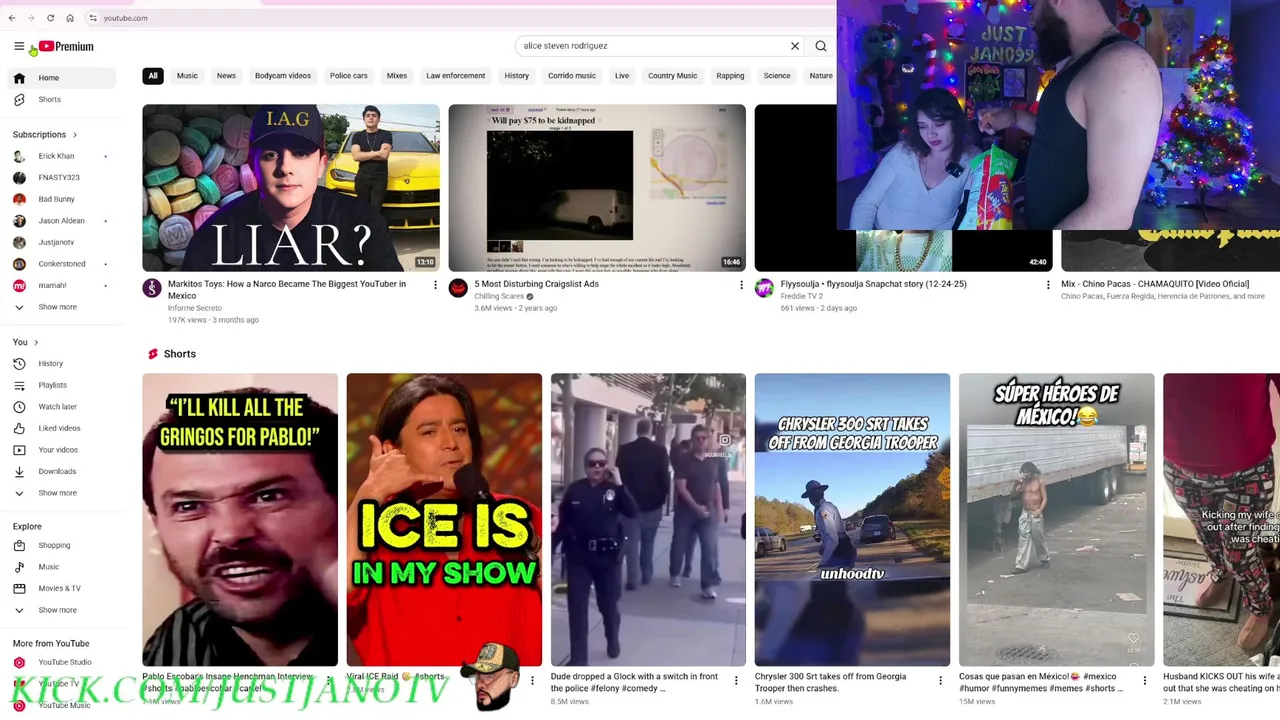Reload the page with refresh icon
The height and width of the screenshot is (720, 1280).
pos(50,18)
